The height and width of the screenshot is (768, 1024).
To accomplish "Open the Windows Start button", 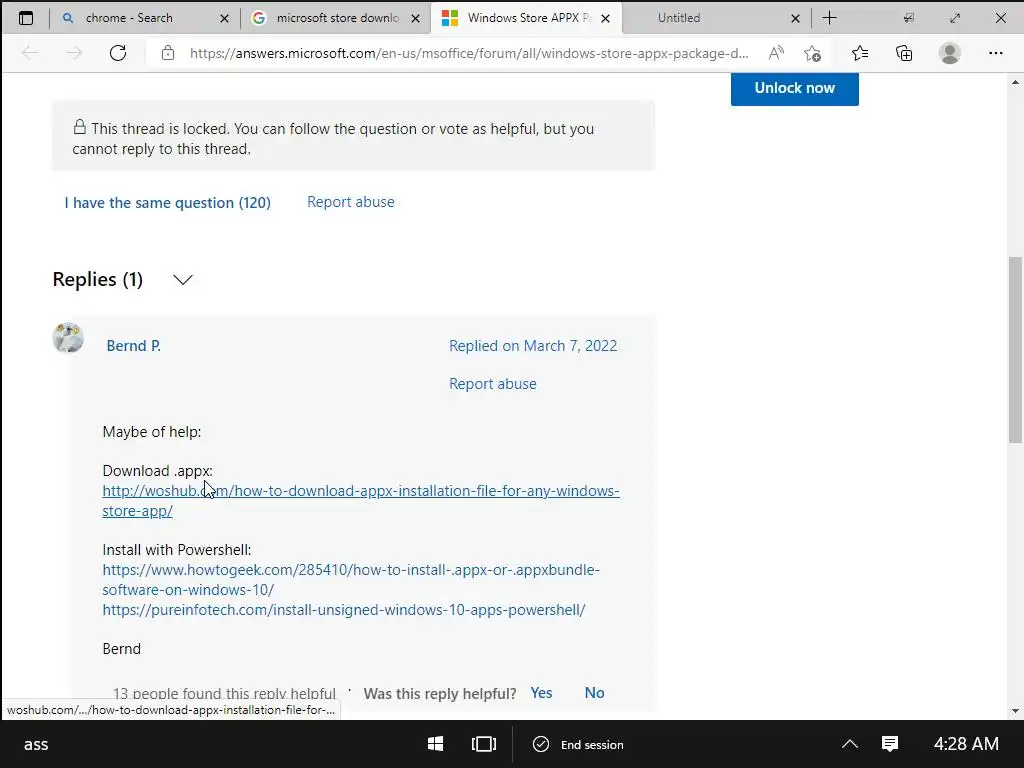I will (x=436, y=744).
